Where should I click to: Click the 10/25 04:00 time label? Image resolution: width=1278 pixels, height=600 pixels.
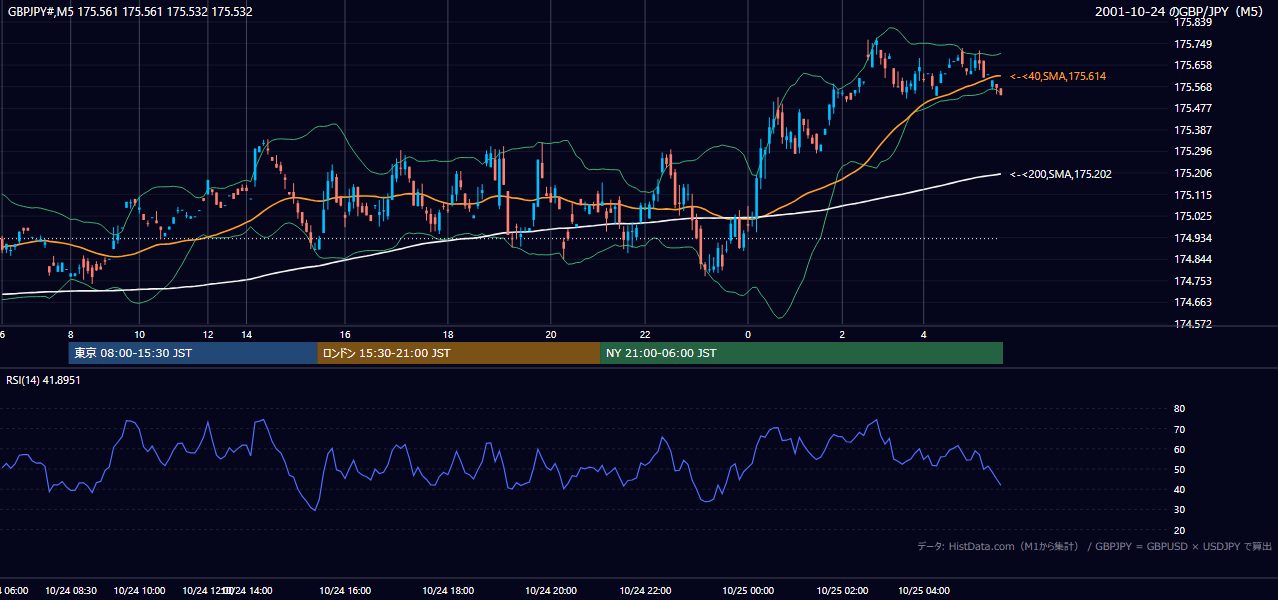pos(923,590)
